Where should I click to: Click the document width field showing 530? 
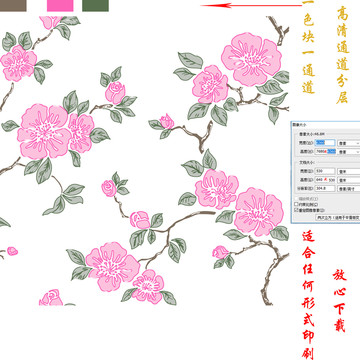pyautogui.click(x=325, y=171)
